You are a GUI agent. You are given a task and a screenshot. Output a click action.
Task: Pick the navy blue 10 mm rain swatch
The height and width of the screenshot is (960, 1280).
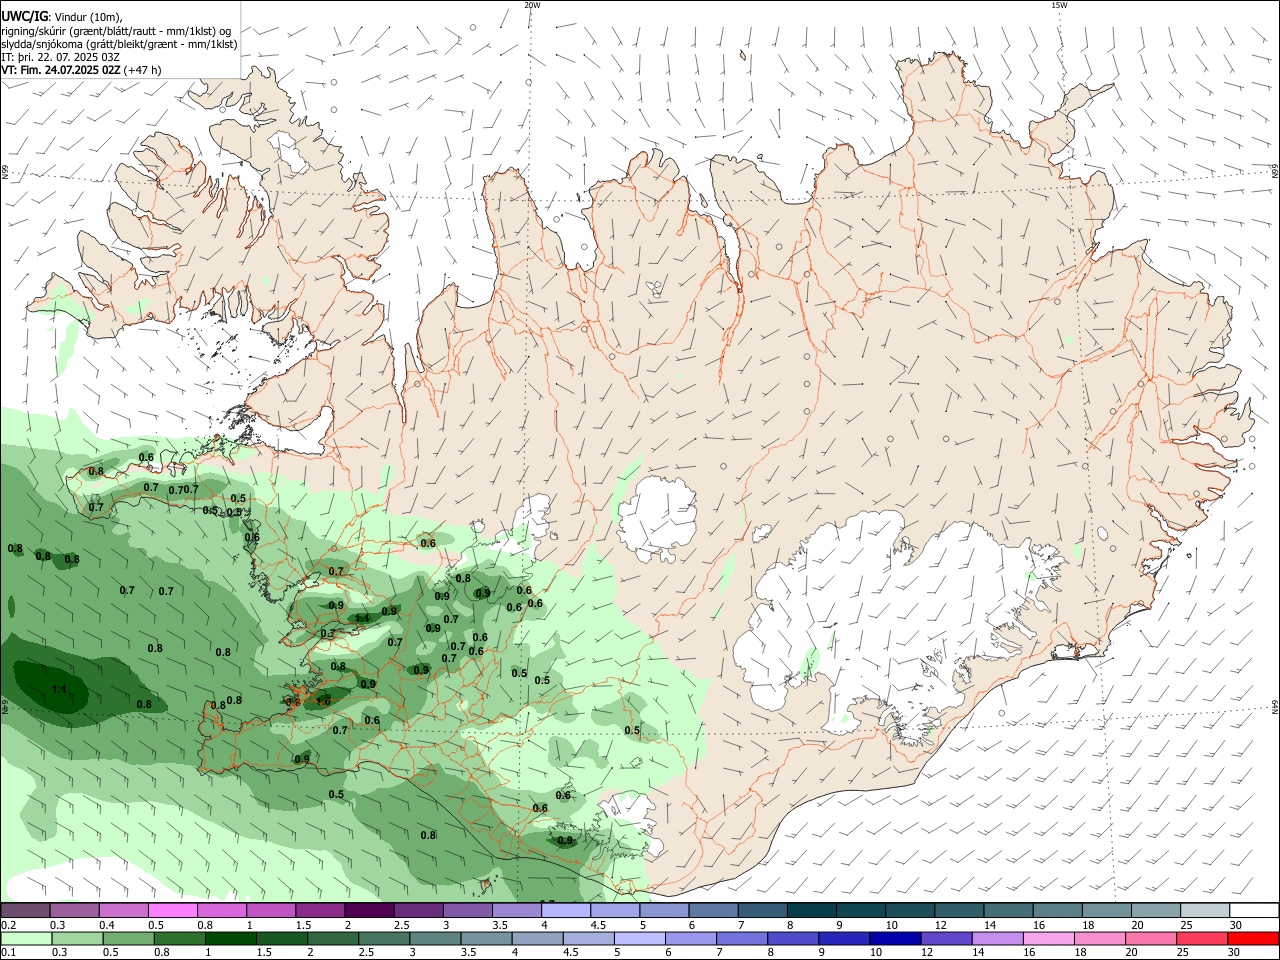pos(894,938)
